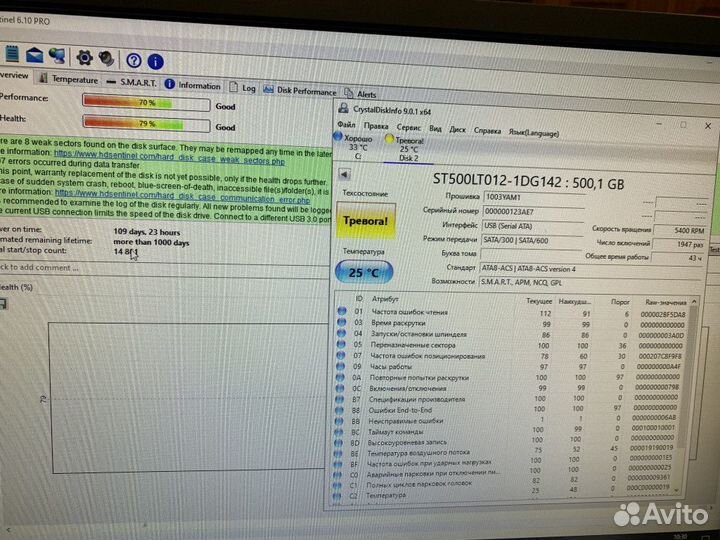The image size is (720, 540).
Task: Open the Сервис menu in CrystalDiskInfo
Action: click(408, 127)
